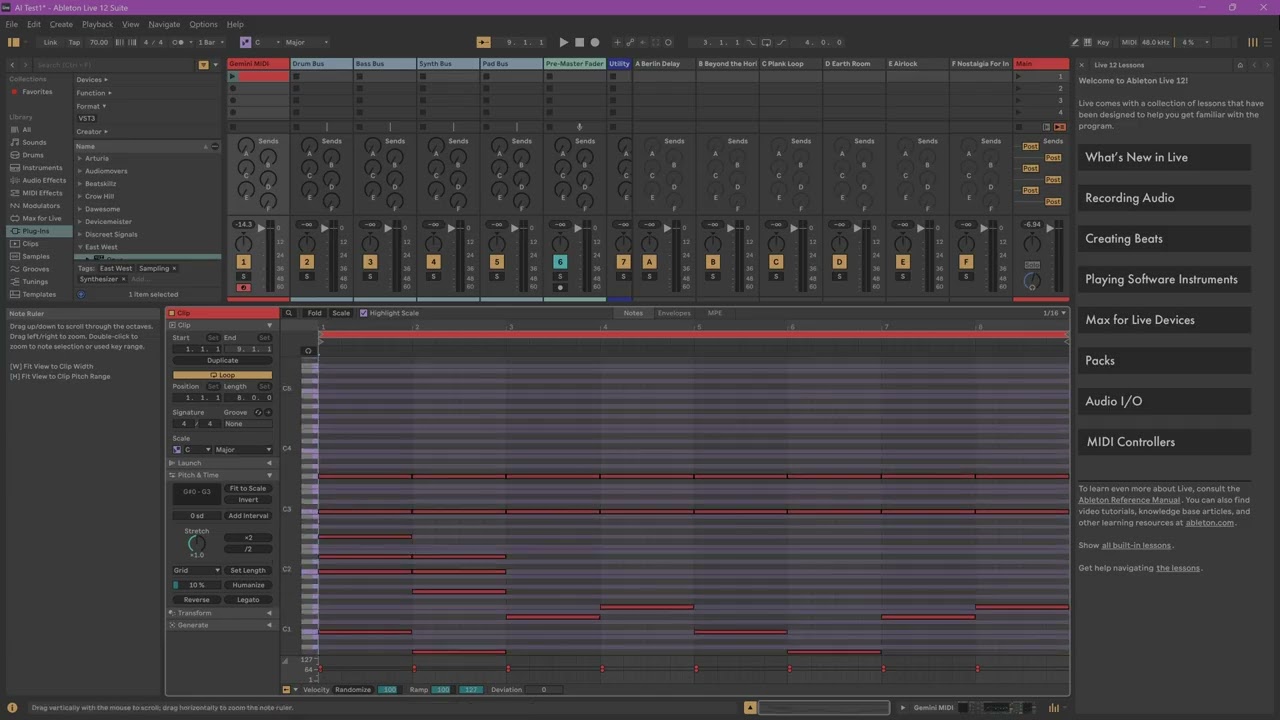Select the Samples browser category
This screenshot has width=1280, height=720.
36,256
